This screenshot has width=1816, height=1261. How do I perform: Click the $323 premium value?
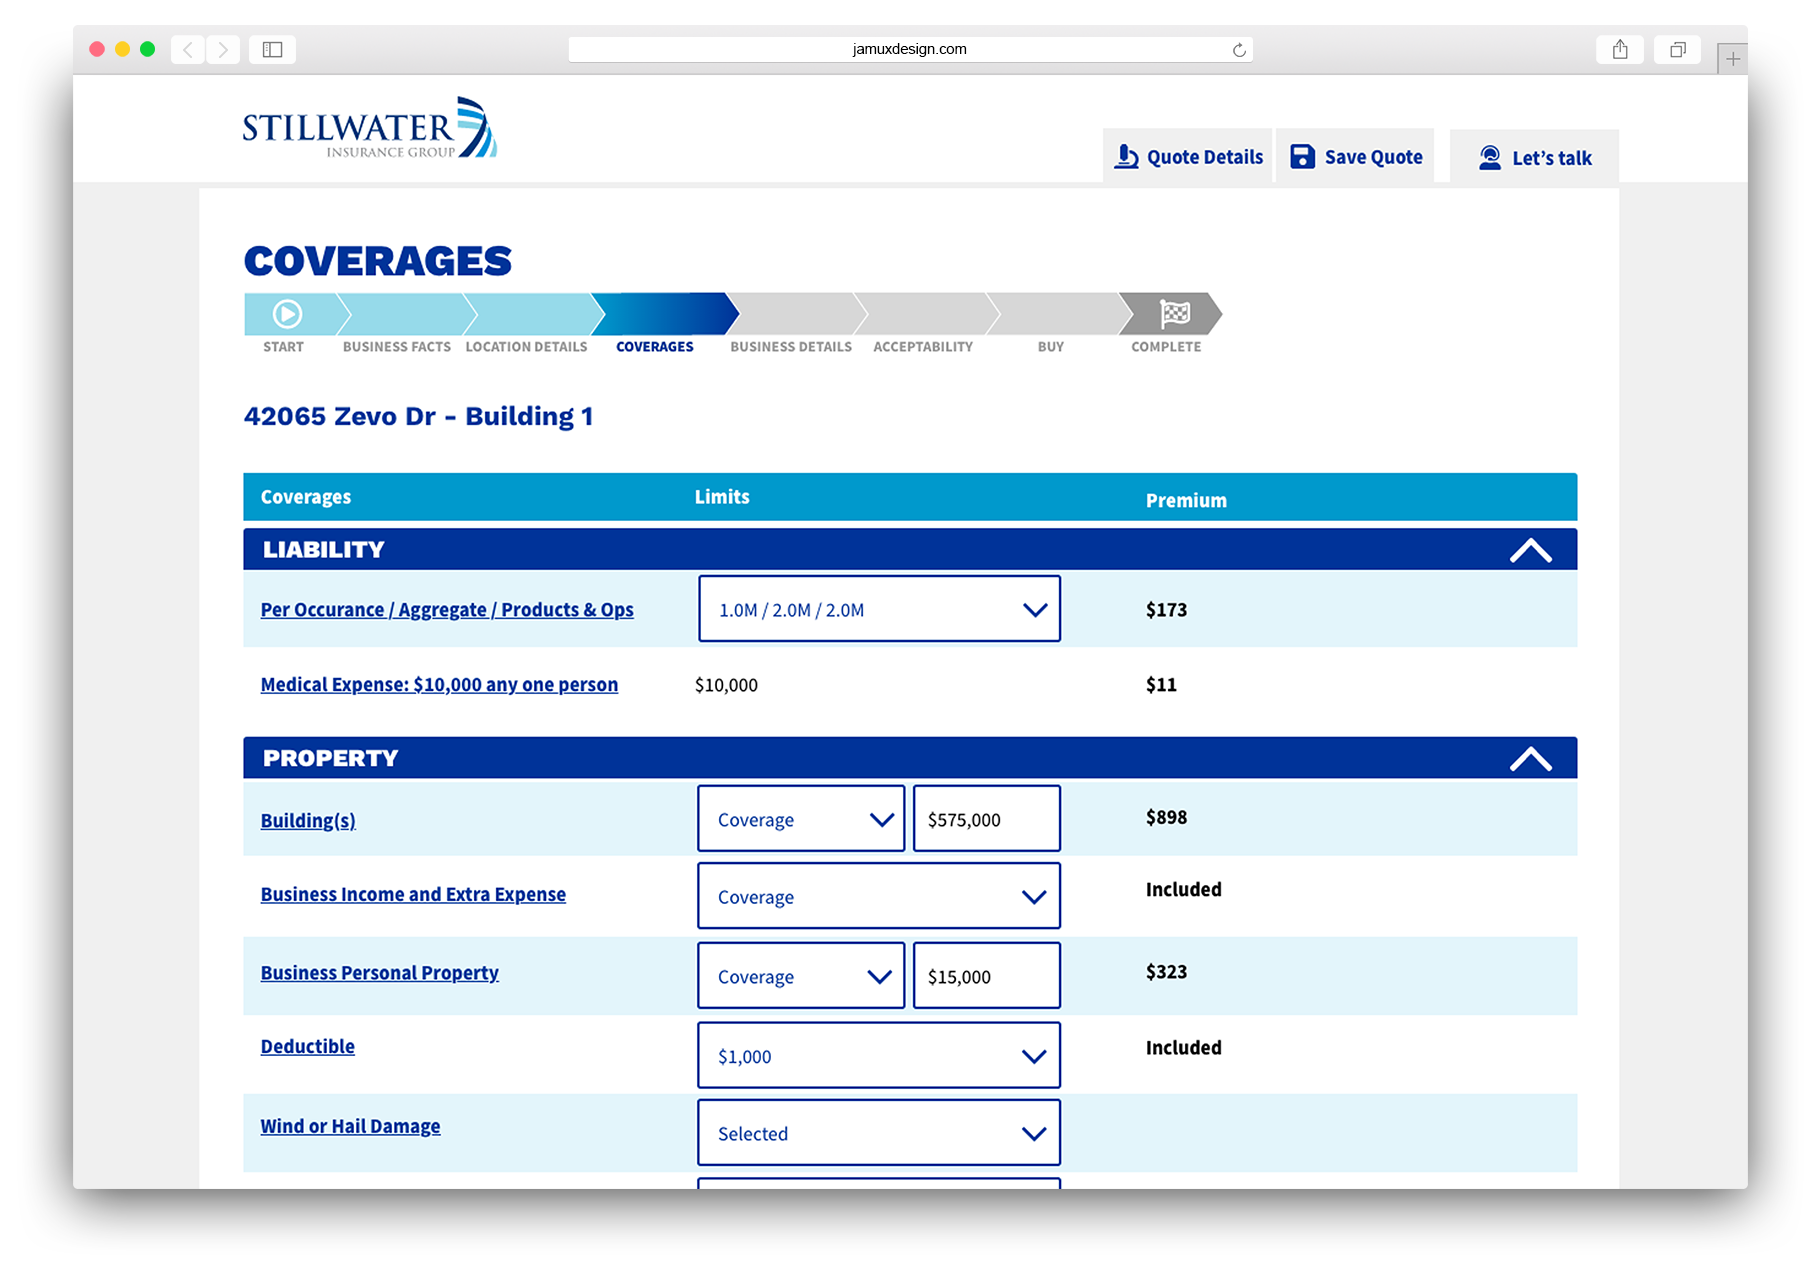1166,972
